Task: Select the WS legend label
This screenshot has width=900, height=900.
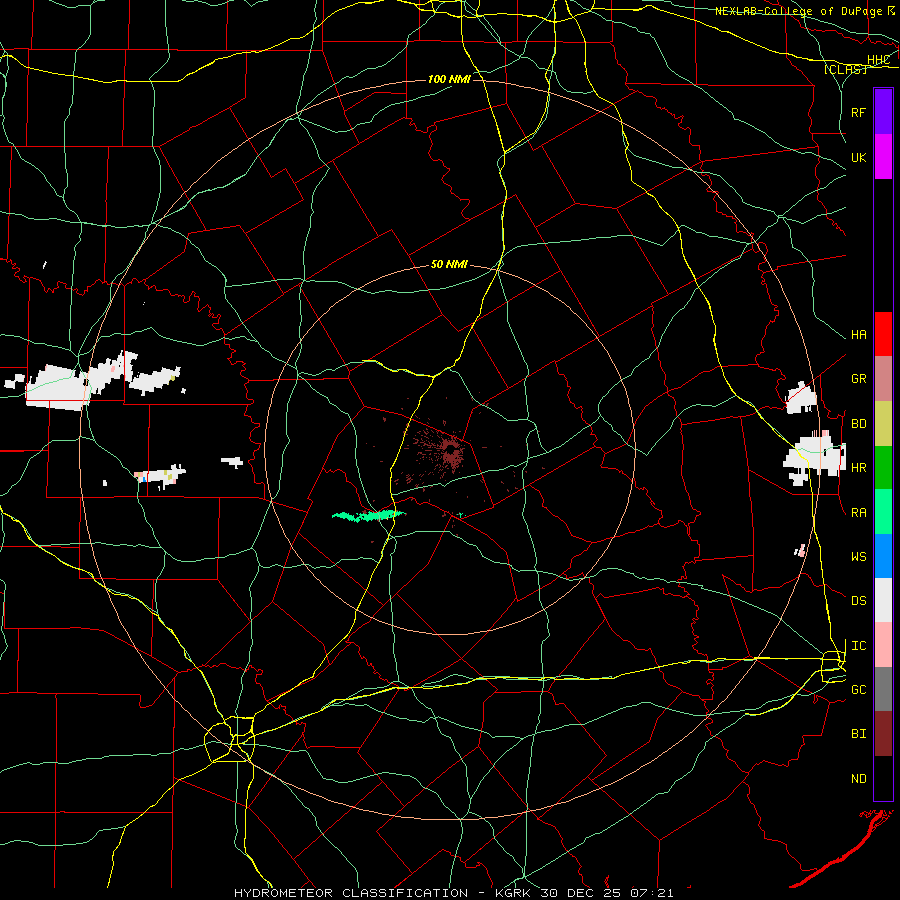Action: click(858, 557)
